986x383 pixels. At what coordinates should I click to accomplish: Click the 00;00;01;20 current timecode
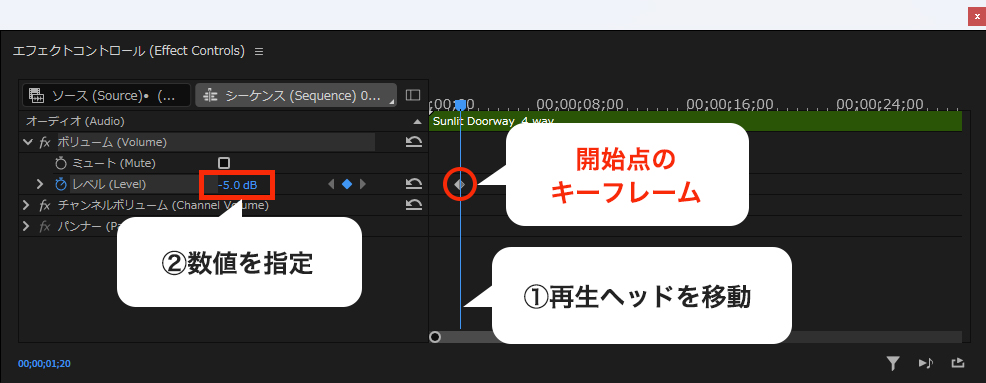44,364
